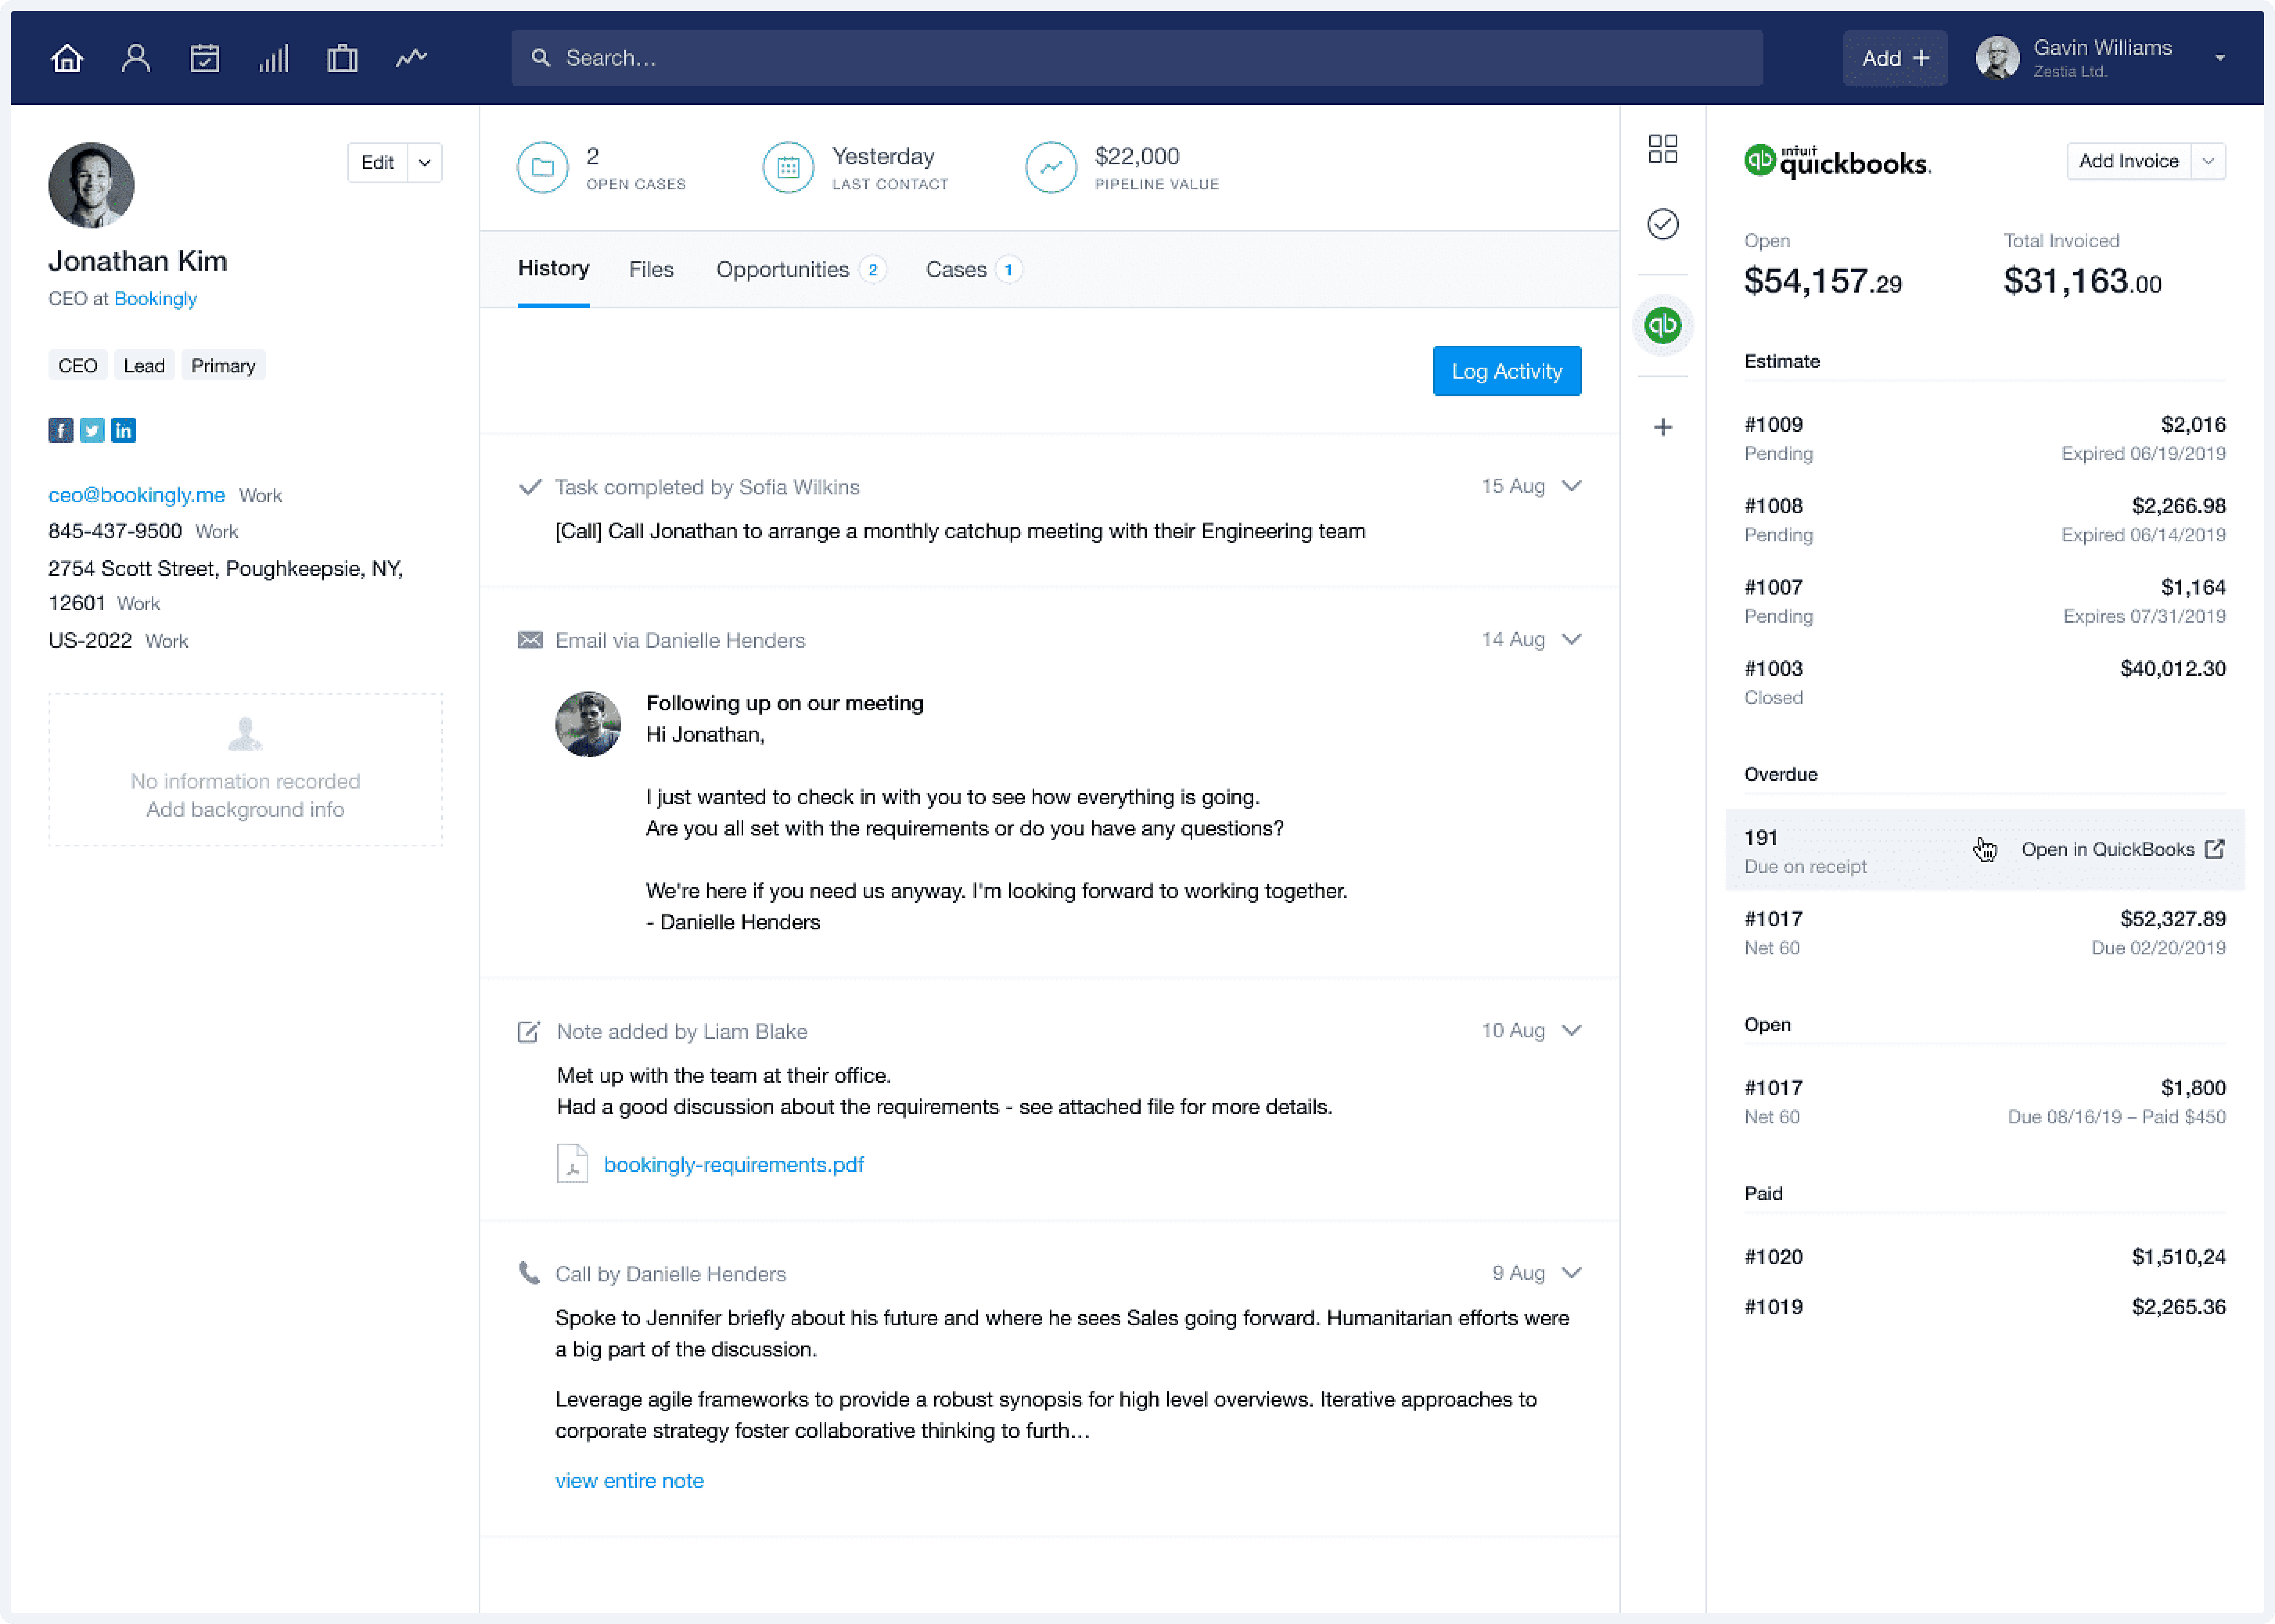Click the Lead tag
The image size is (2275, 1624).
(x=144, y=366)
